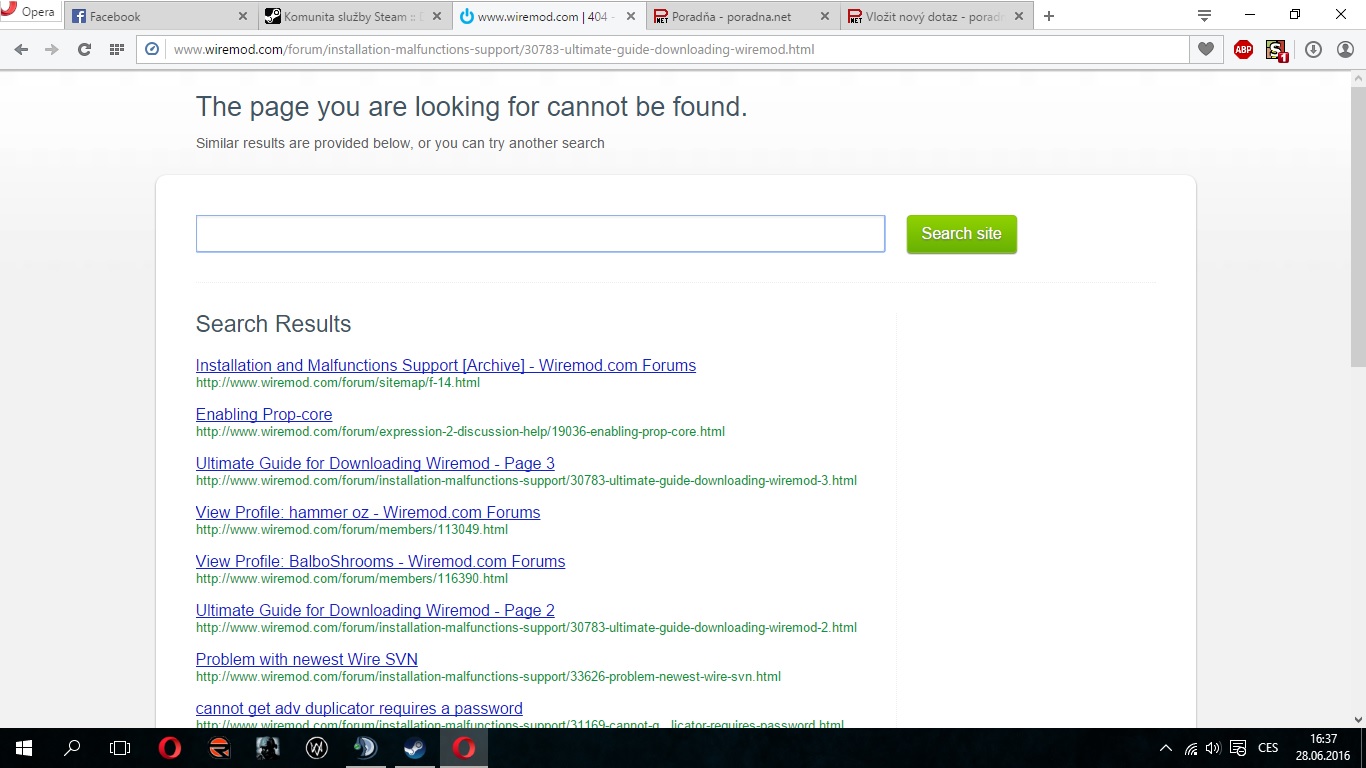
Task: Open the tab menu icon beside window controls
Action: (x=1204, y=15)
